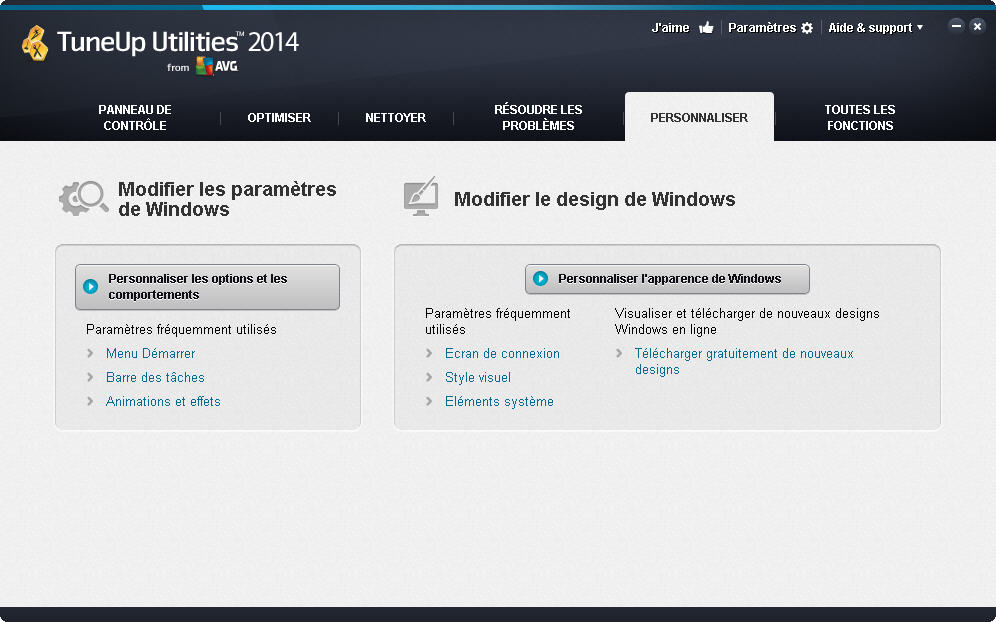The width and height of the screenshot is (996, 622).
Task: Click the monitor with brush design icon
Action: click(x=421, y=196)
